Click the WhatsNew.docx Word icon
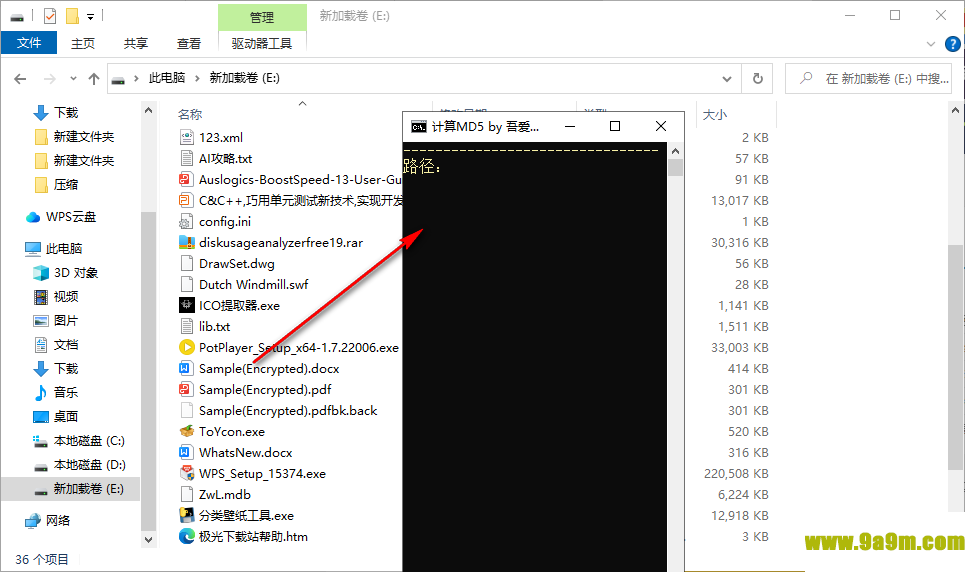 tap(186, 453)
